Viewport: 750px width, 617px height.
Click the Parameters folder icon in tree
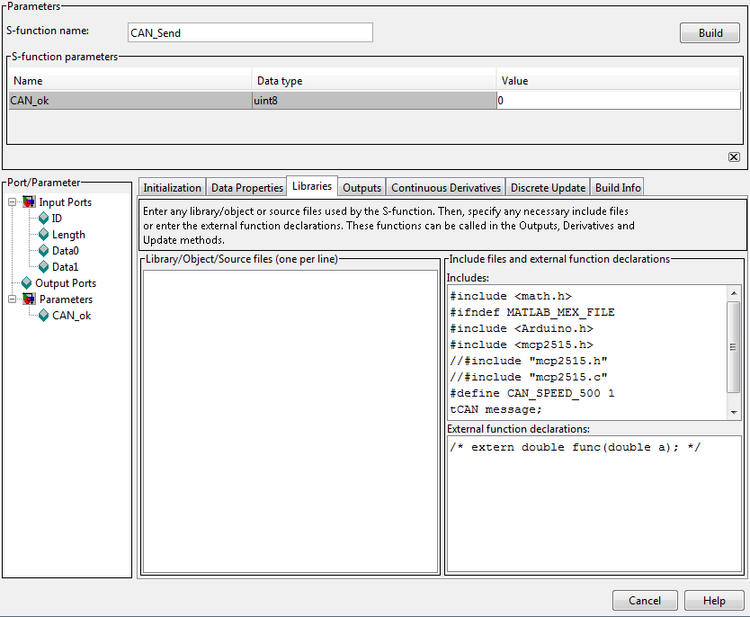27,299
